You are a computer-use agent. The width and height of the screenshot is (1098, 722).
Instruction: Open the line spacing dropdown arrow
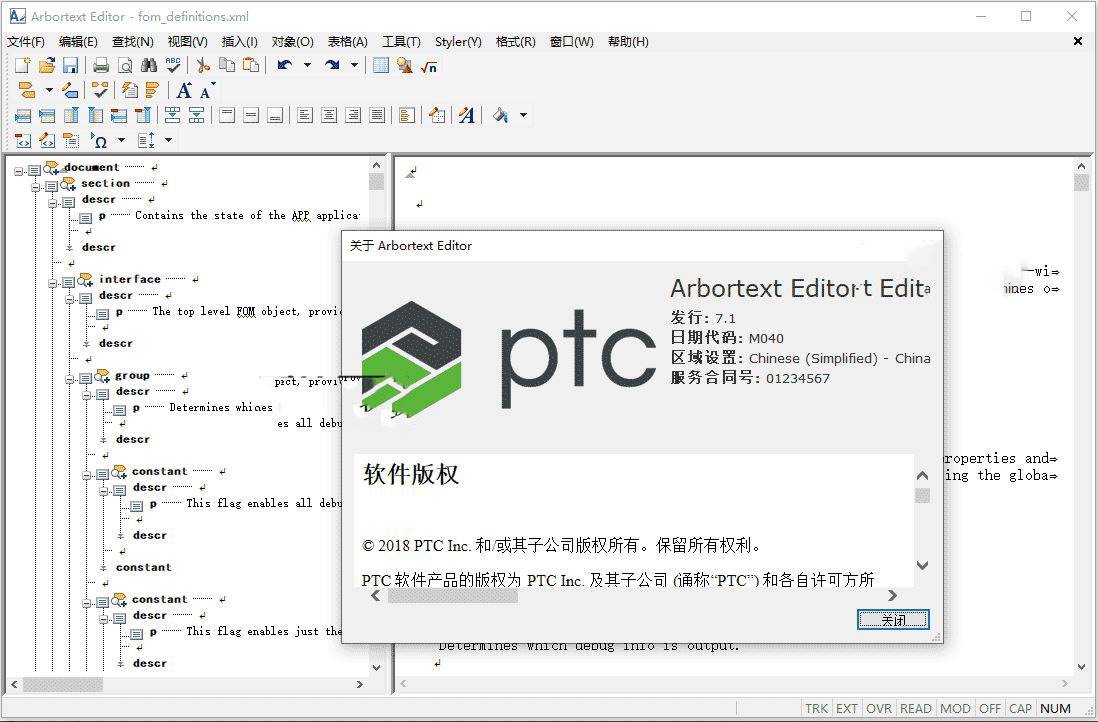tap(168, 140)
